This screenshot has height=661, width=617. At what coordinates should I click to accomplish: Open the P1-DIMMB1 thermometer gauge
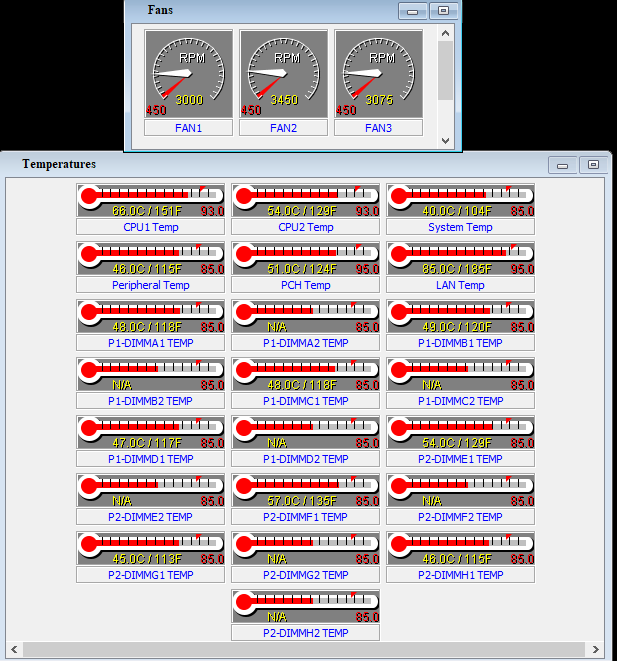click(x=460, y=317)
